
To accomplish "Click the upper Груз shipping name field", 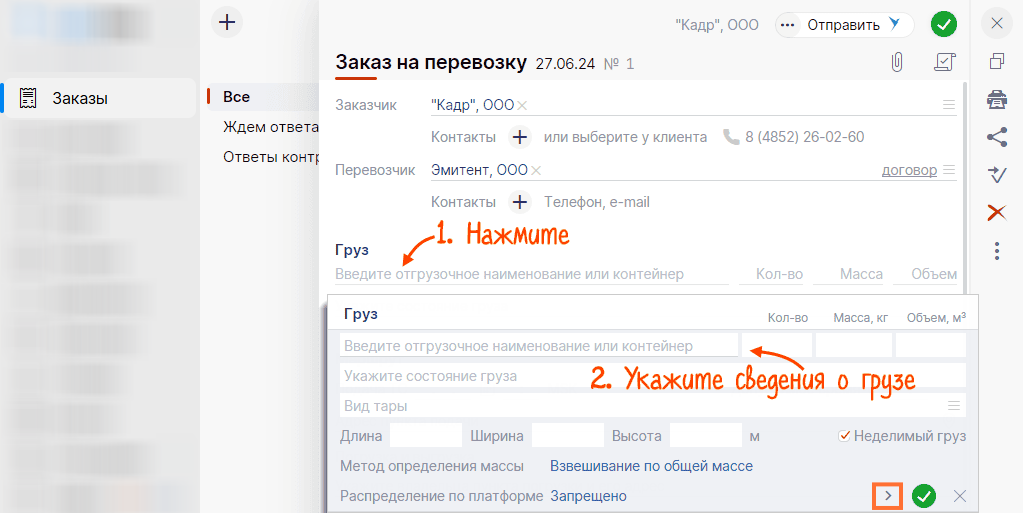I will tap(532, 274).
